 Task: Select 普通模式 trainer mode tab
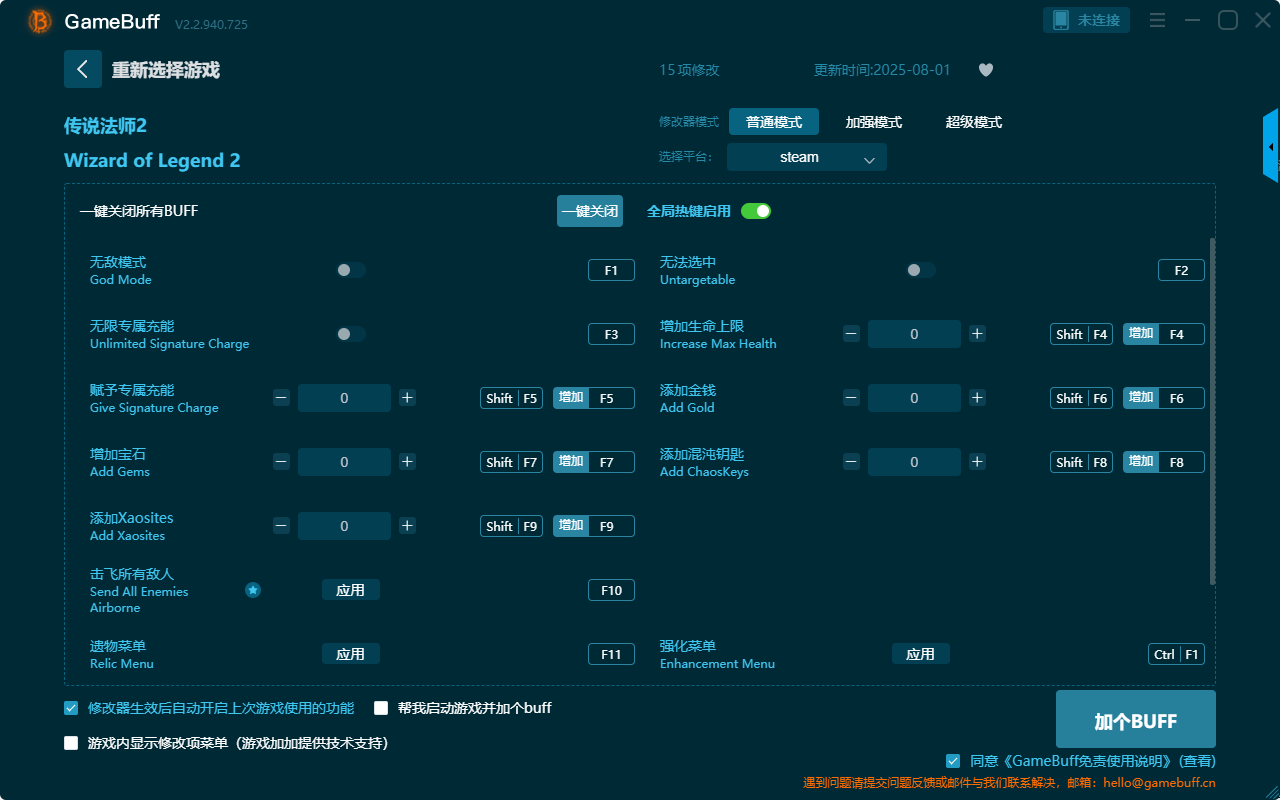point(774,122)
